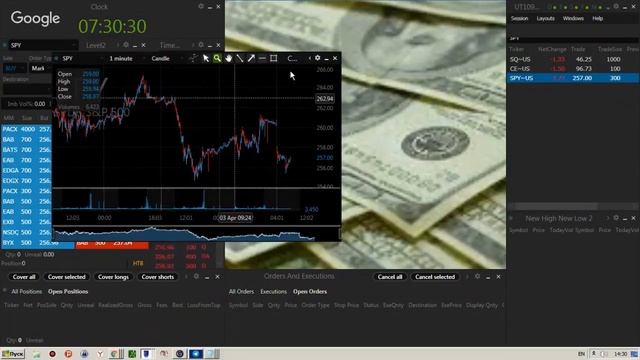Choose the horizontal line drawing tool
This screenshot has width=640, height=360.
click(262, 58)
